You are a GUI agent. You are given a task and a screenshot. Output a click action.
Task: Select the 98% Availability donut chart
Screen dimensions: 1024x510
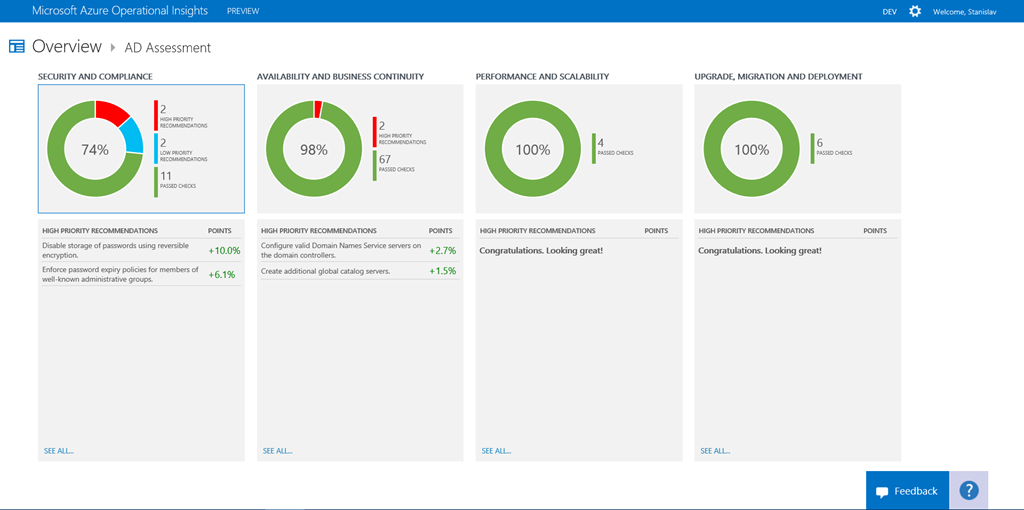pos(314,149)
